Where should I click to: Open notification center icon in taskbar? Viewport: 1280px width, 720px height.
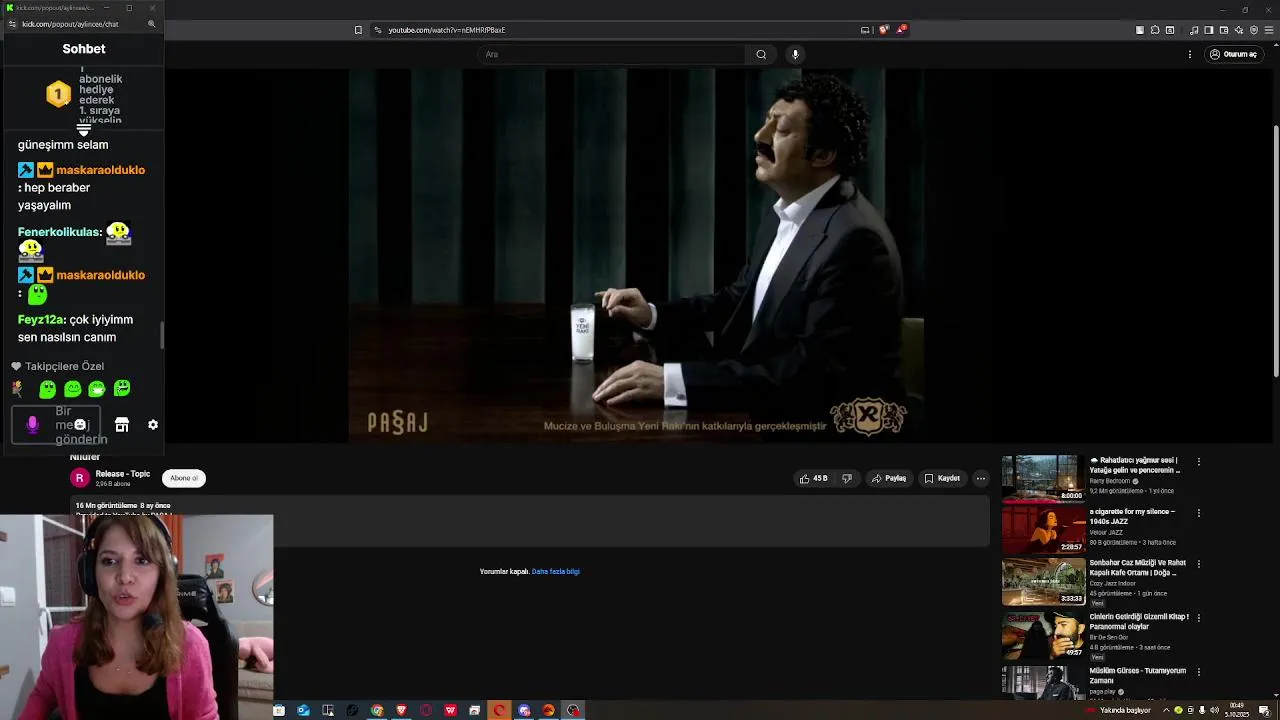1264,710
